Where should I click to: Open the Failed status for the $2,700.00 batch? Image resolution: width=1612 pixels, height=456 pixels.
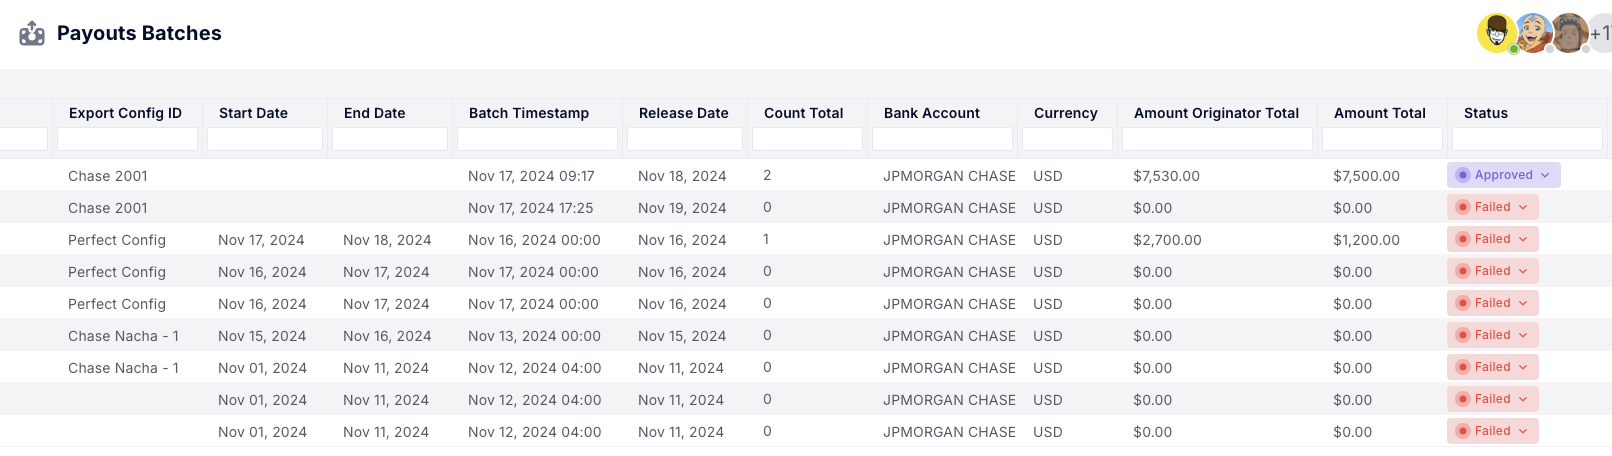point(1492,239)
